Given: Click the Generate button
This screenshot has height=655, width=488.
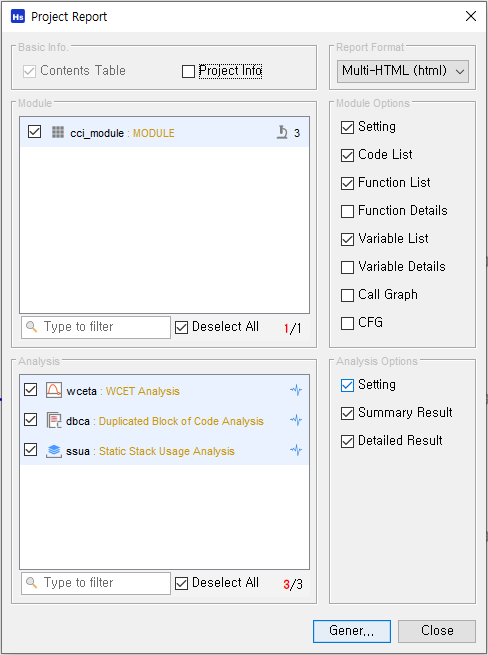Looking at the screenshot, I should (352, 631).
